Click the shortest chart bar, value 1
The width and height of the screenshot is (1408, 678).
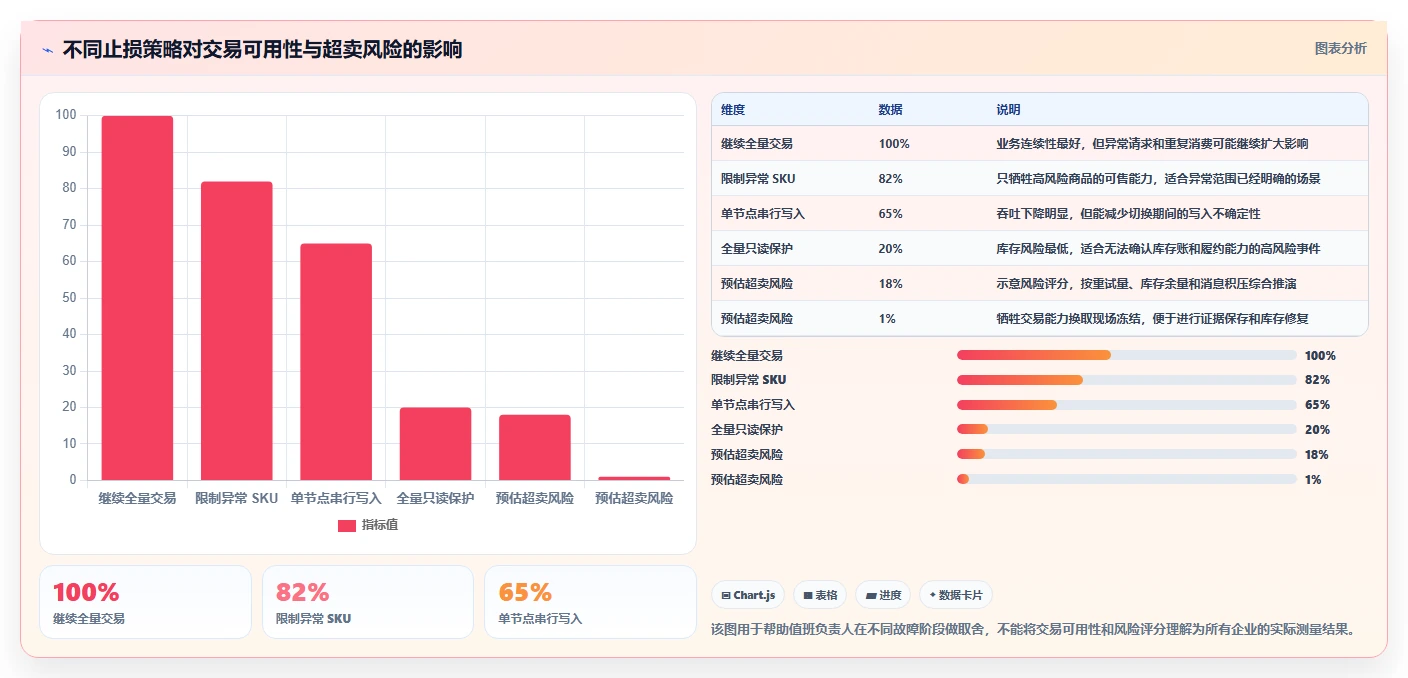634,478
